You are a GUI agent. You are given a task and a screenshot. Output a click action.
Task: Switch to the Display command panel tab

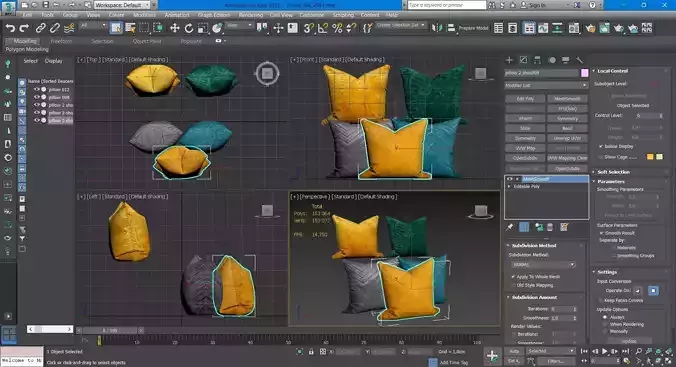point(566,60)
